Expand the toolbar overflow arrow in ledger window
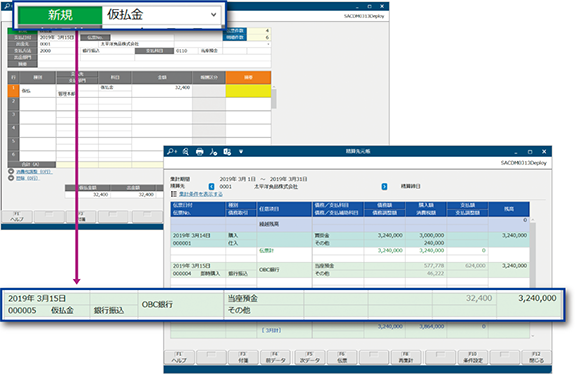 pyautogui.click(x=241, y=151)
